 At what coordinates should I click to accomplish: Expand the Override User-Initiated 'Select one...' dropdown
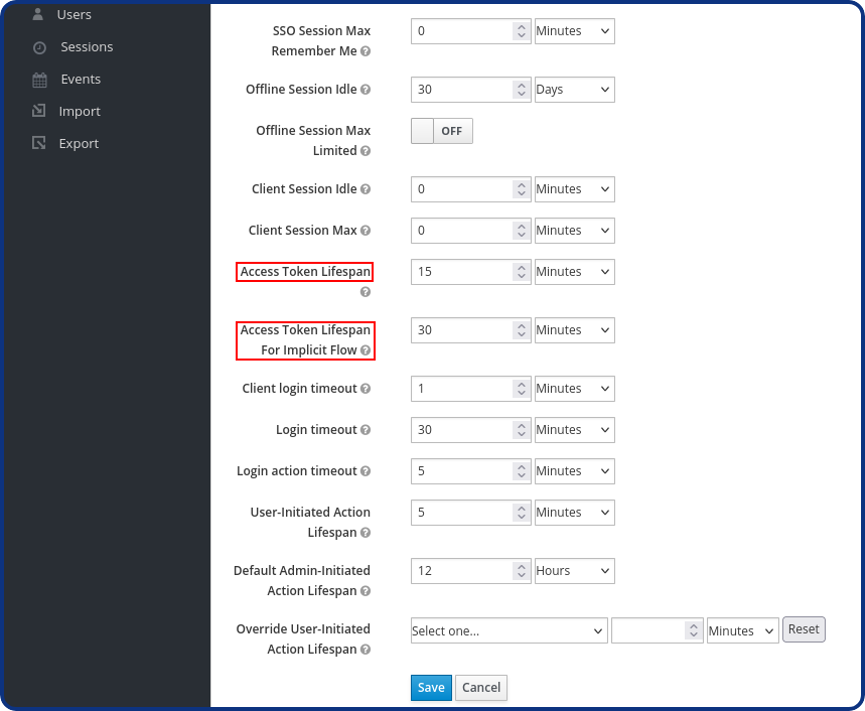(508, 631)
